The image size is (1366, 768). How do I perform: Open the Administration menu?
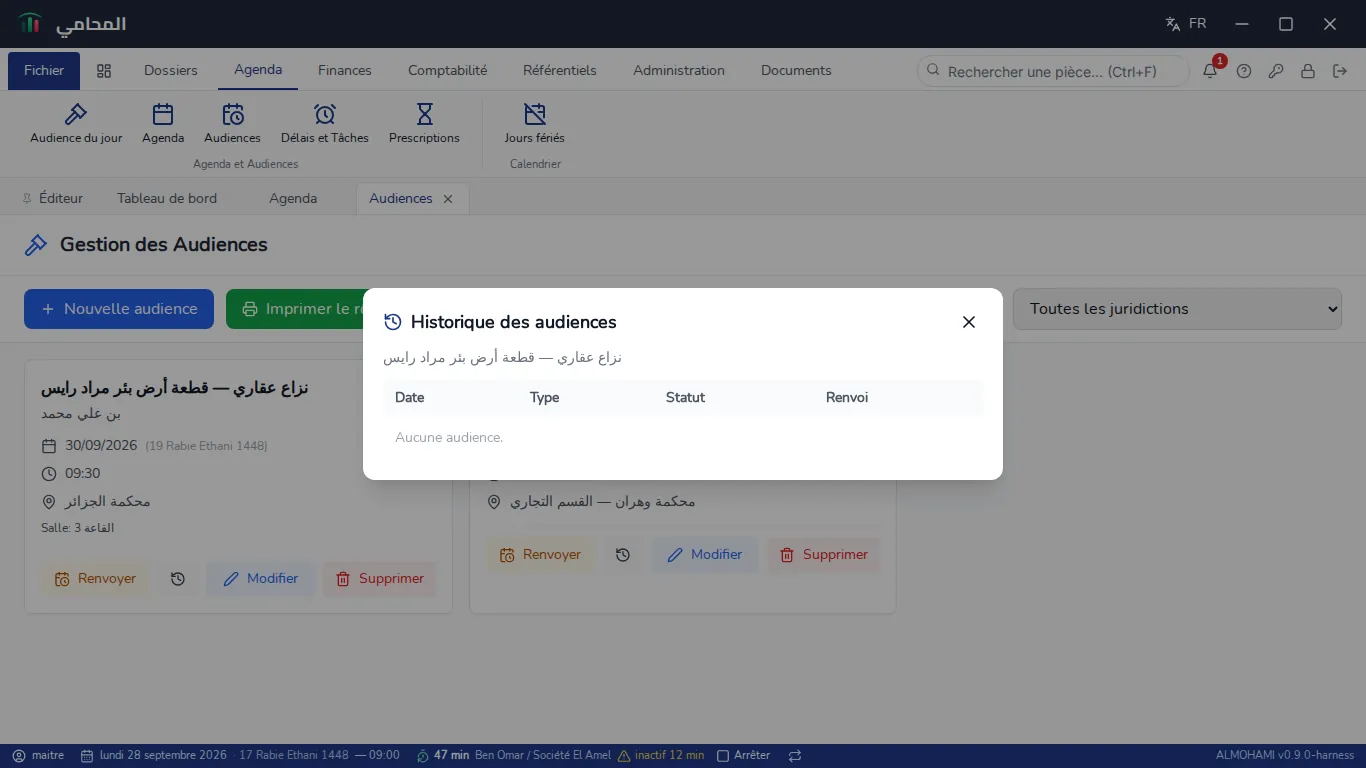679,70
